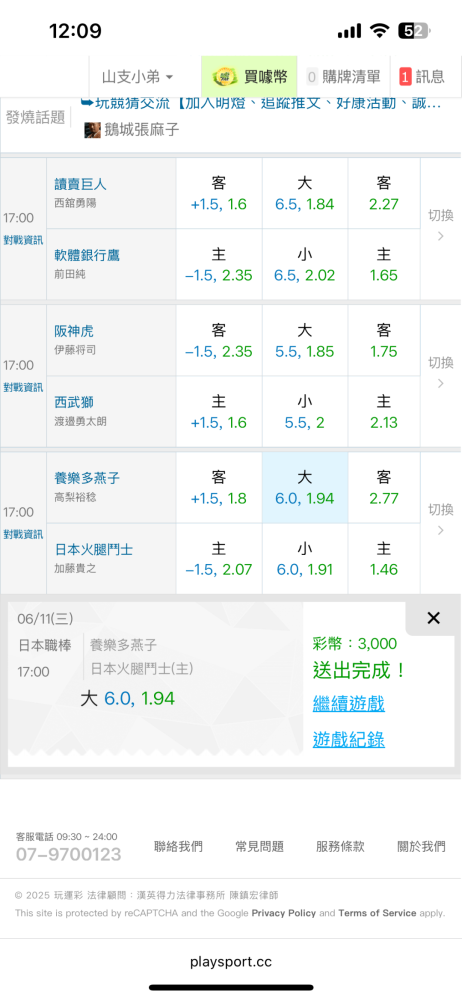Select 主 2.13 moneyline for 西武獅
The image size is (462, 1000).
click(x=384, y=412)
